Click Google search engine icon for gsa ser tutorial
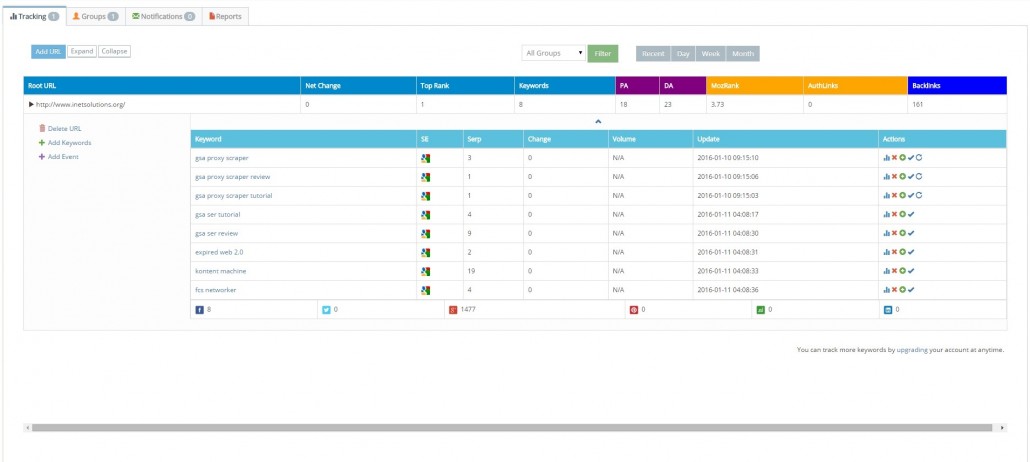This screenshot has width=1030, height=462. click(426, 214)
